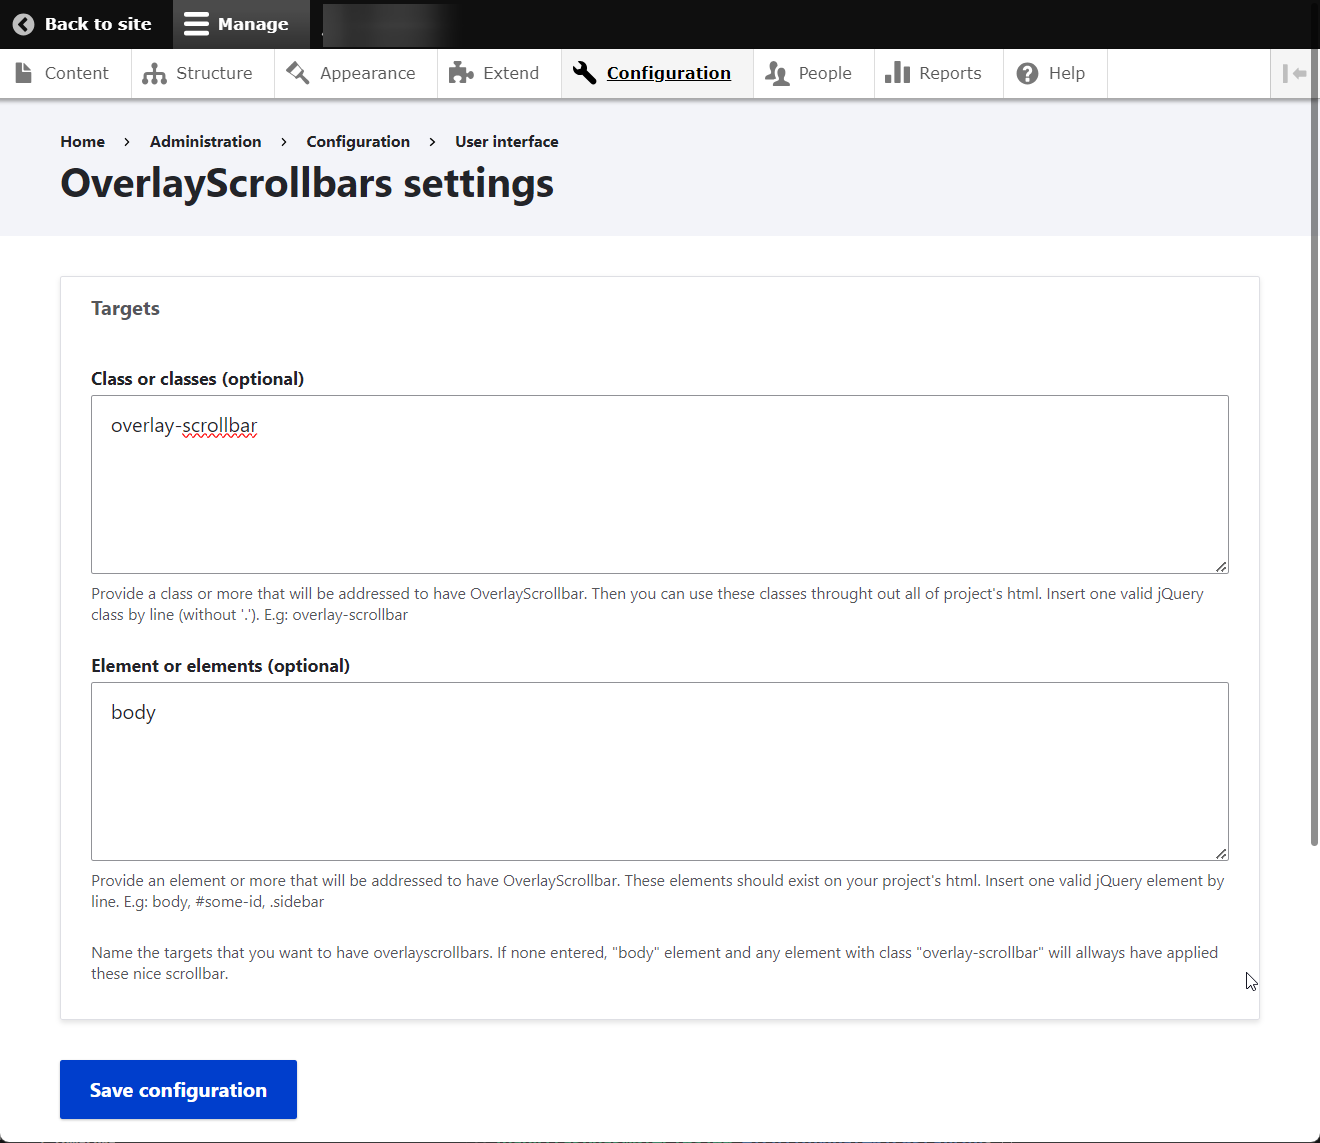Click the toolbar orientation icon at far right
Screen dimensions: 1320x1143
(x=1293, y=73)
